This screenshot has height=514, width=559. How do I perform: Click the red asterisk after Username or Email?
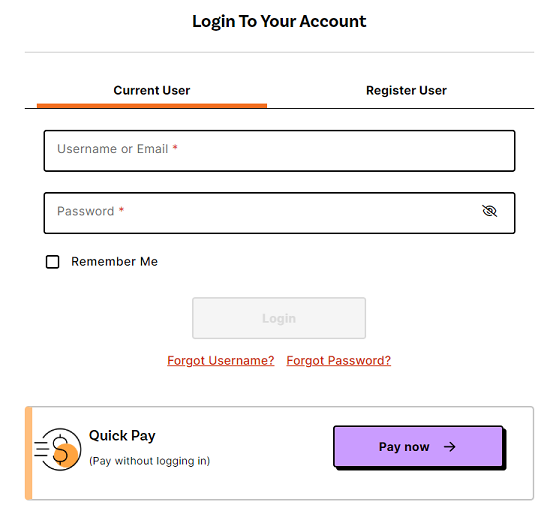[175, 147]
